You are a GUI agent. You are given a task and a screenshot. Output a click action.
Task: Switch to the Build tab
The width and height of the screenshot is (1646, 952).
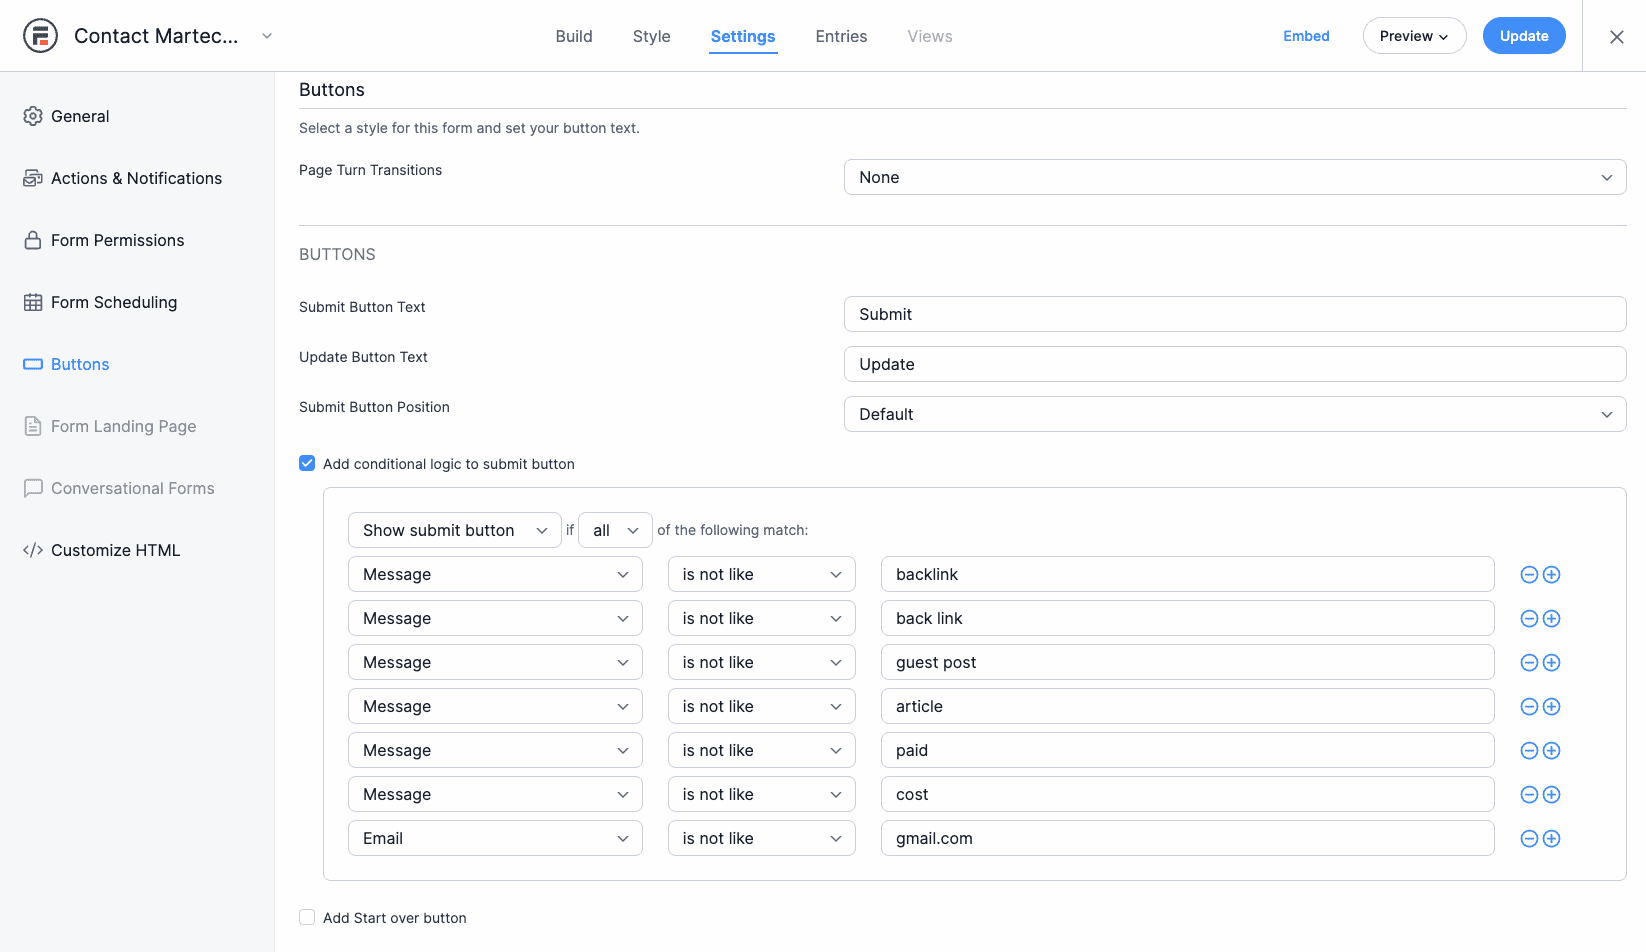tap(574, 36)
